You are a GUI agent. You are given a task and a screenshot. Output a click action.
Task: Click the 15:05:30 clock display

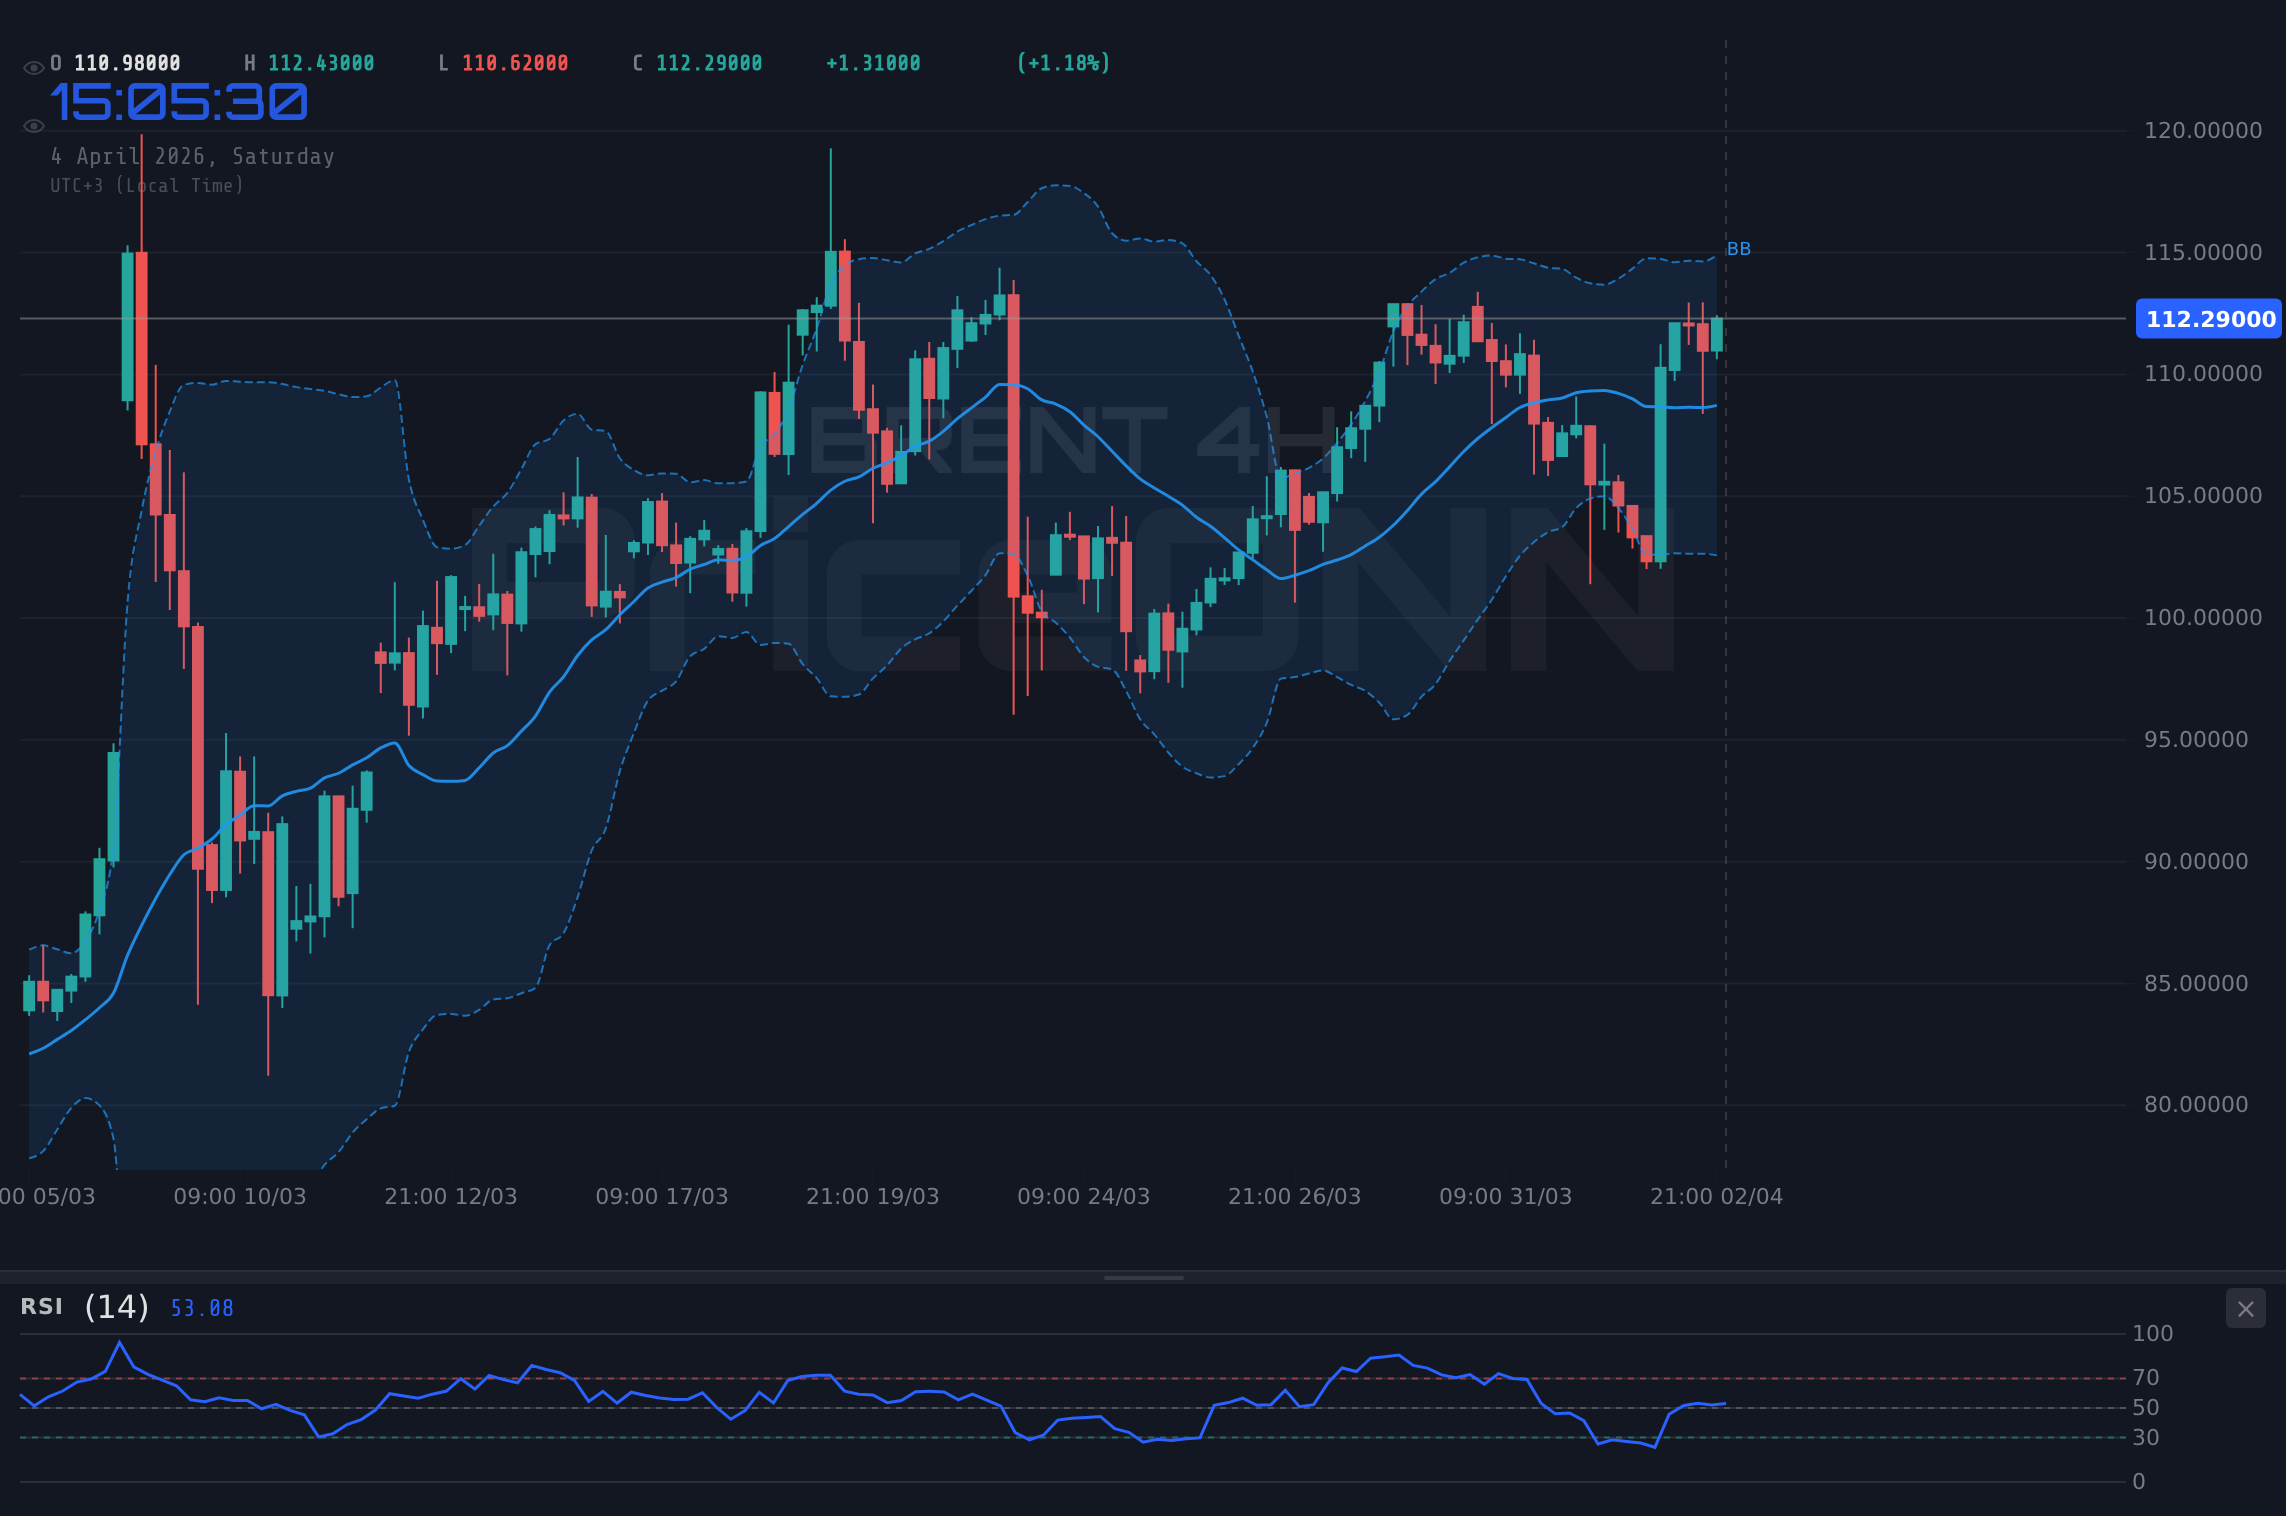[x=179, y=103]
